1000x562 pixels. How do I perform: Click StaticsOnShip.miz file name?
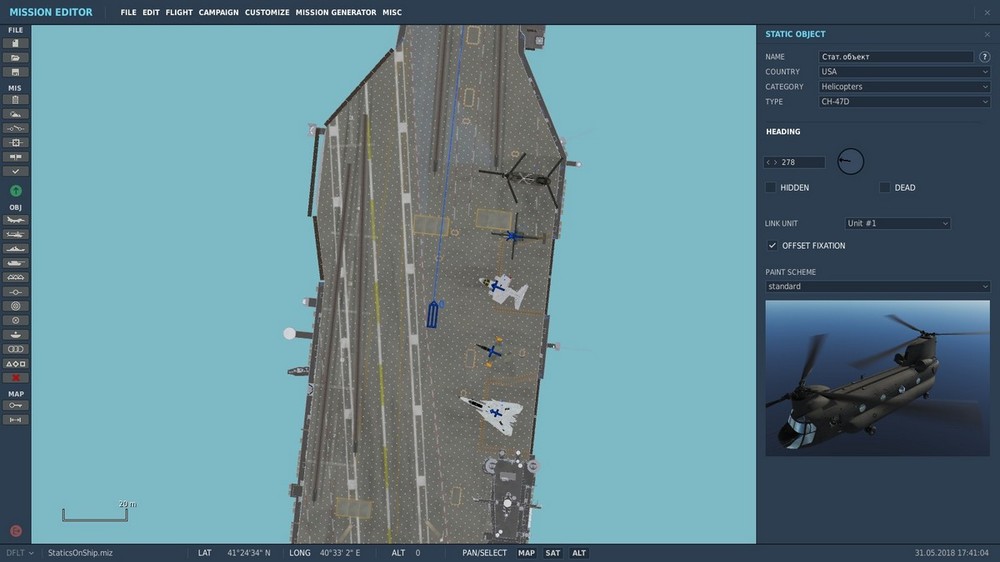(80, 553)
